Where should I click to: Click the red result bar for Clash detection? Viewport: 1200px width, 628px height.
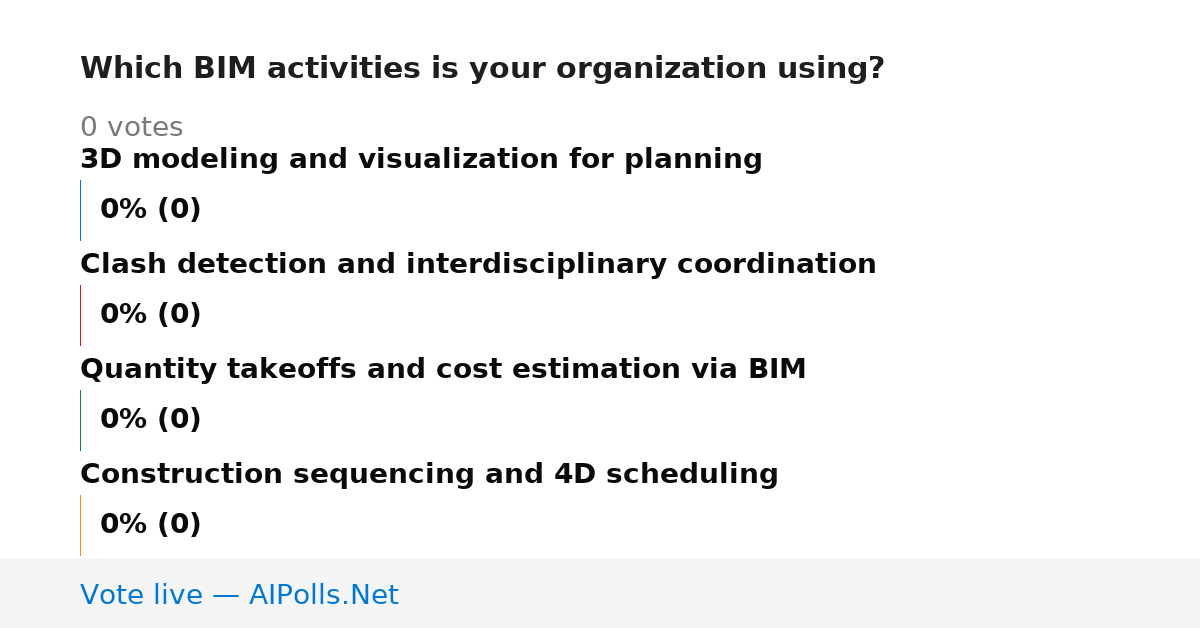coord(80,315)
